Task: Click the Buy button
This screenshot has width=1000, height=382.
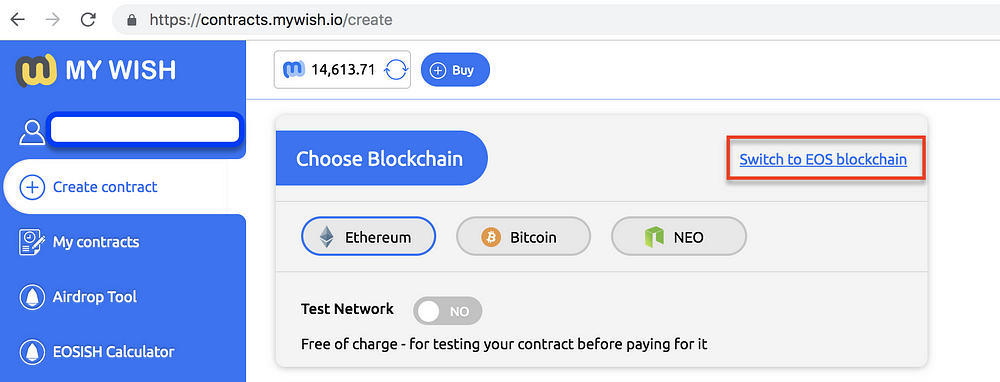Action: tap(455, 70)
